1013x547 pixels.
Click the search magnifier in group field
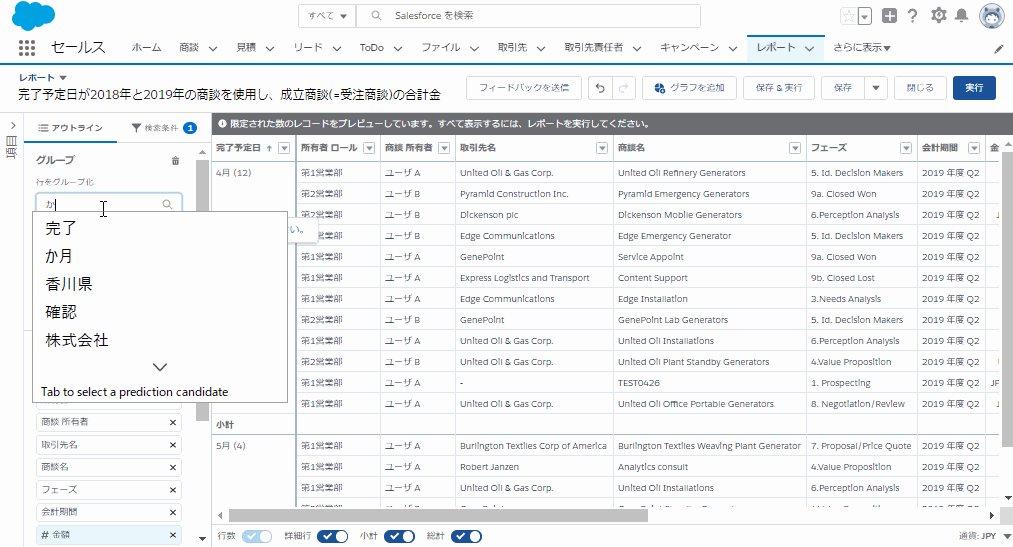(167, 204)
